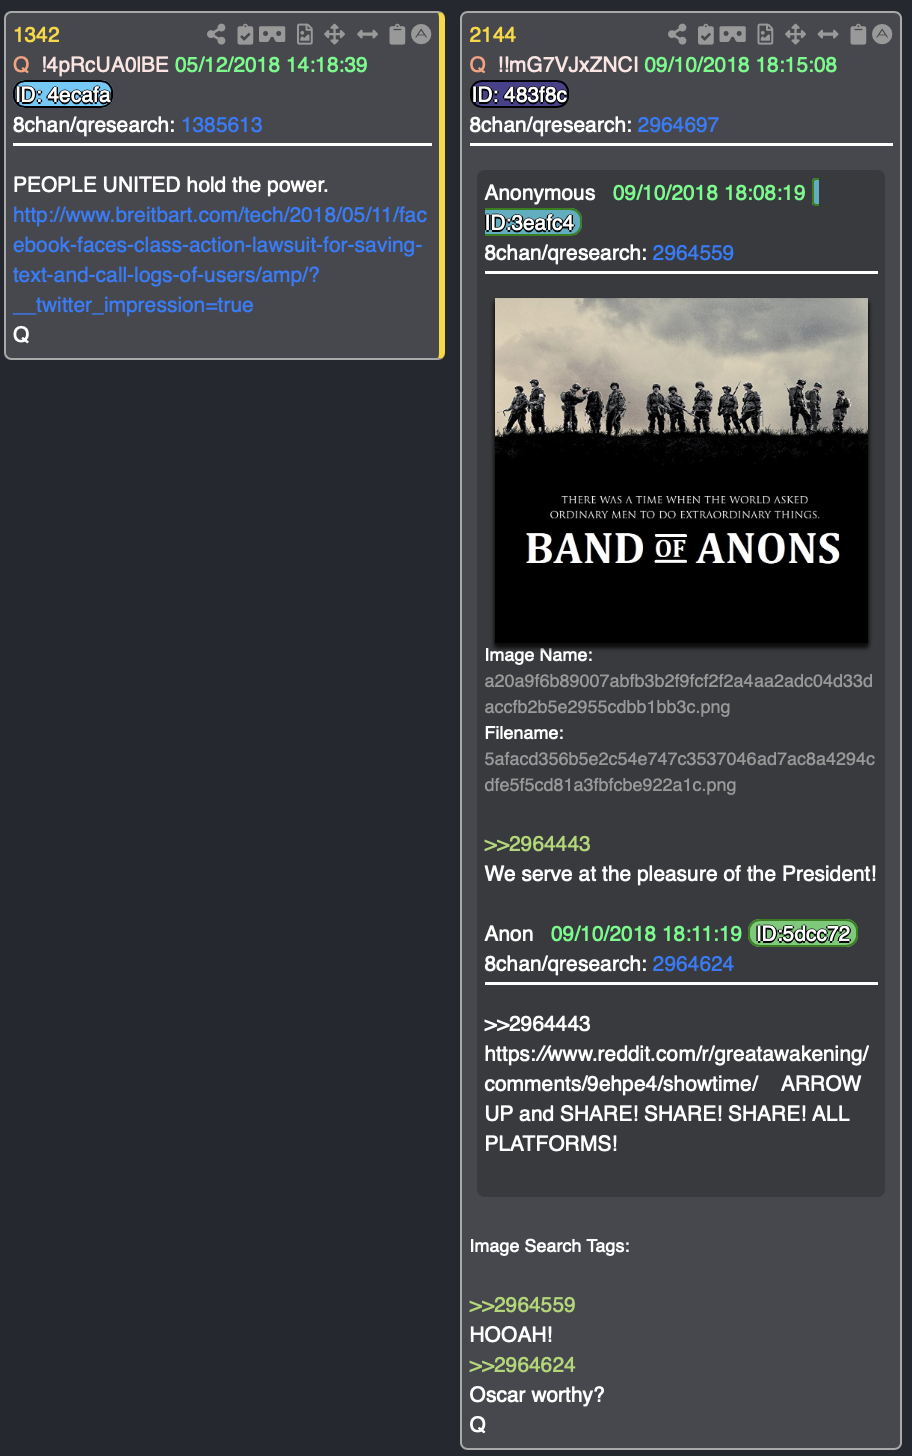The height and width of the screenshot is (1456, 912).
Task: Click the share icon on post 1342
Action: 217,34
